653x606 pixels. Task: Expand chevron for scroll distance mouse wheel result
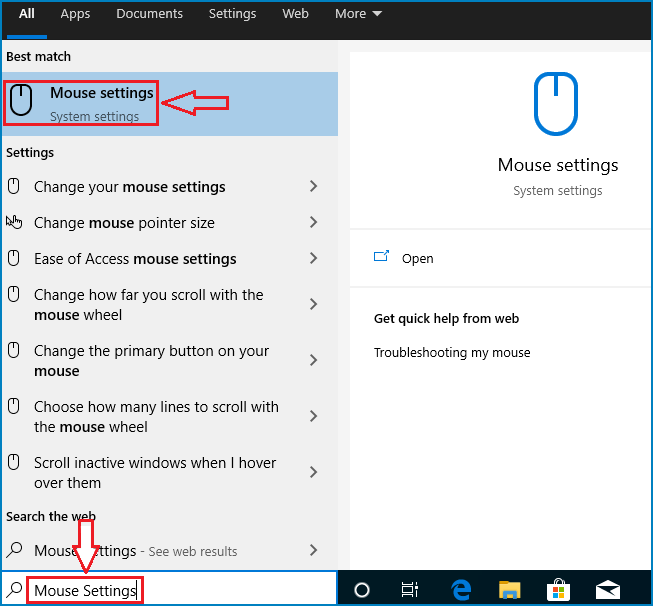pyautogui.click(x=314, y=304)
